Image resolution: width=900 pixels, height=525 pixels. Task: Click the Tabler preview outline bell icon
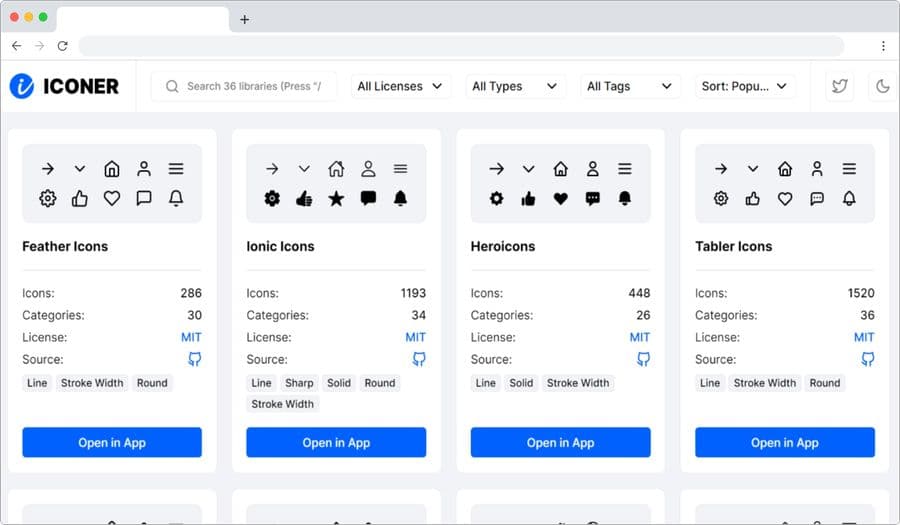coord(849,199)
